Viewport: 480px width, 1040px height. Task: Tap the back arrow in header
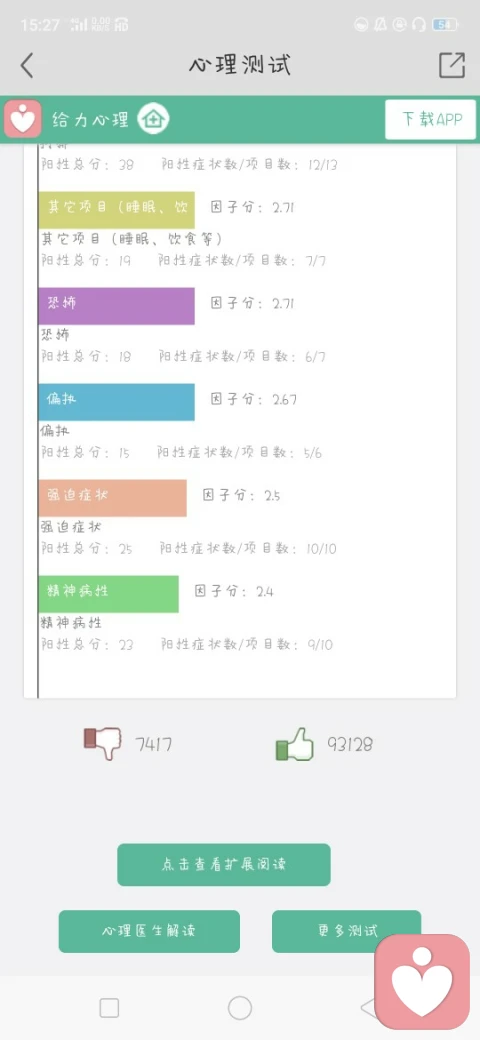pyautogui.click(x=27, y=66)
